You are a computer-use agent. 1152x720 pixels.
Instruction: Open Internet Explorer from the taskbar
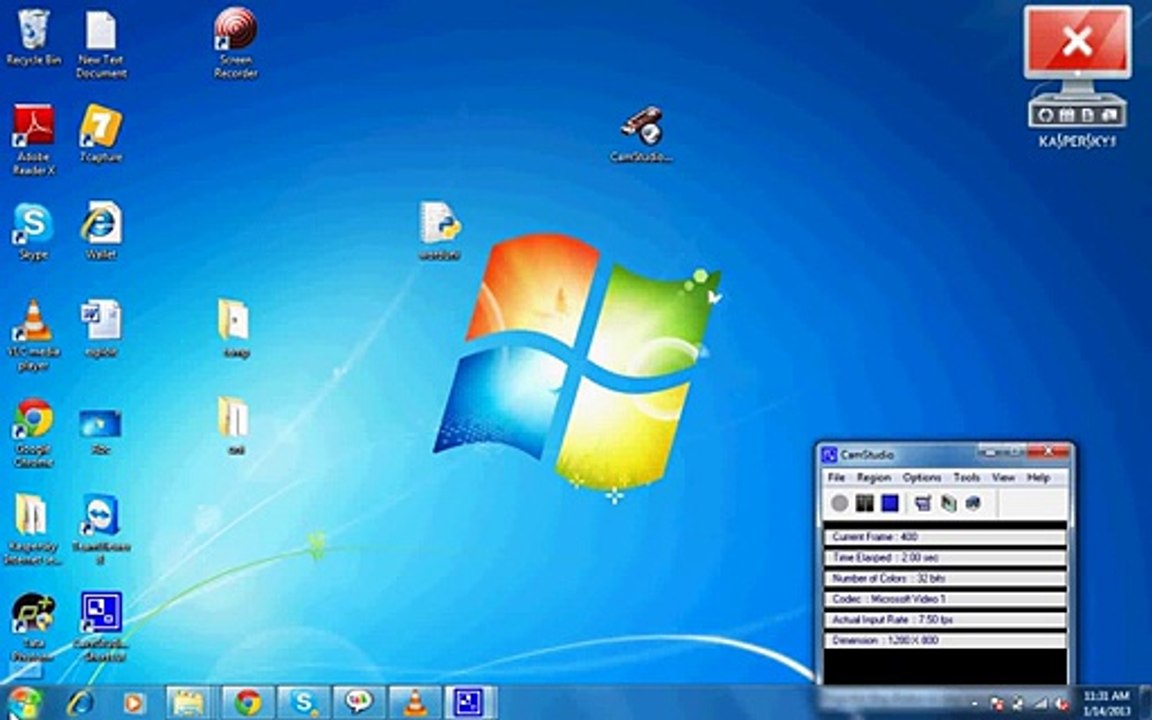click(x=80, y=703)
